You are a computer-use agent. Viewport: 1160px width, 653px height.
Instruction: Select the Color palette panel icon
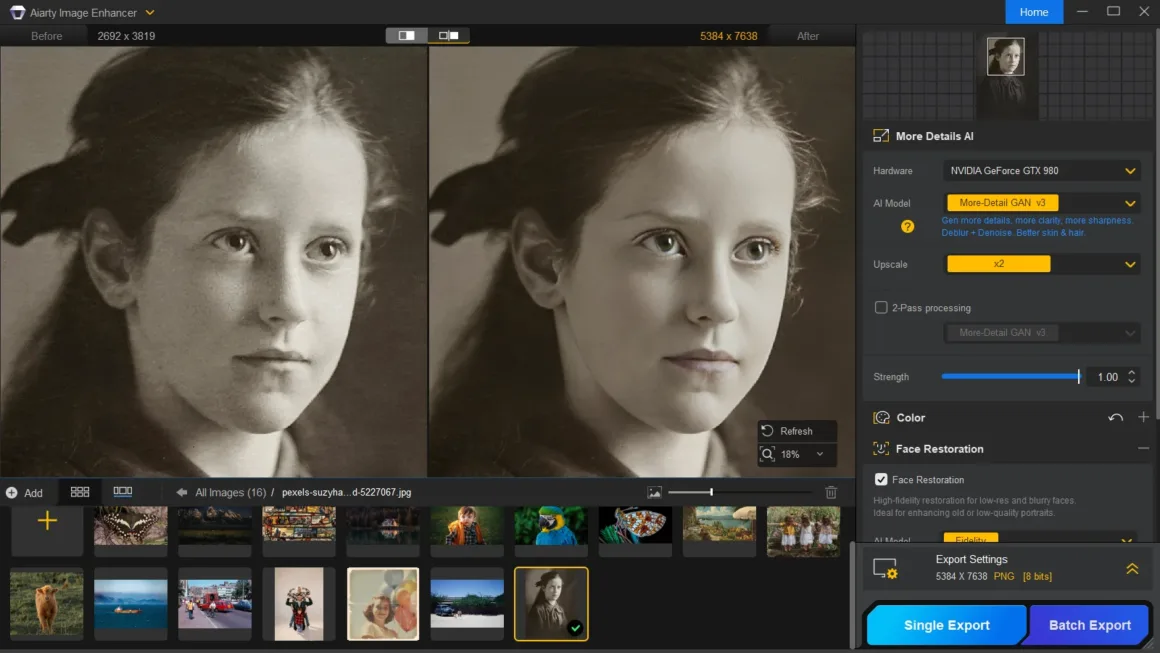tap(882, 417)
